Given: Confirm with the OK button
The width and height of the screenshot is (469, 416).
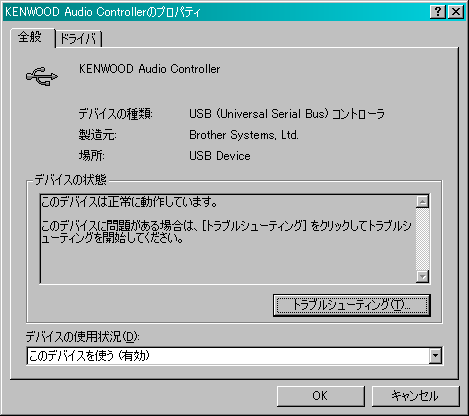Looking at the screenshot, I should 320,396.
